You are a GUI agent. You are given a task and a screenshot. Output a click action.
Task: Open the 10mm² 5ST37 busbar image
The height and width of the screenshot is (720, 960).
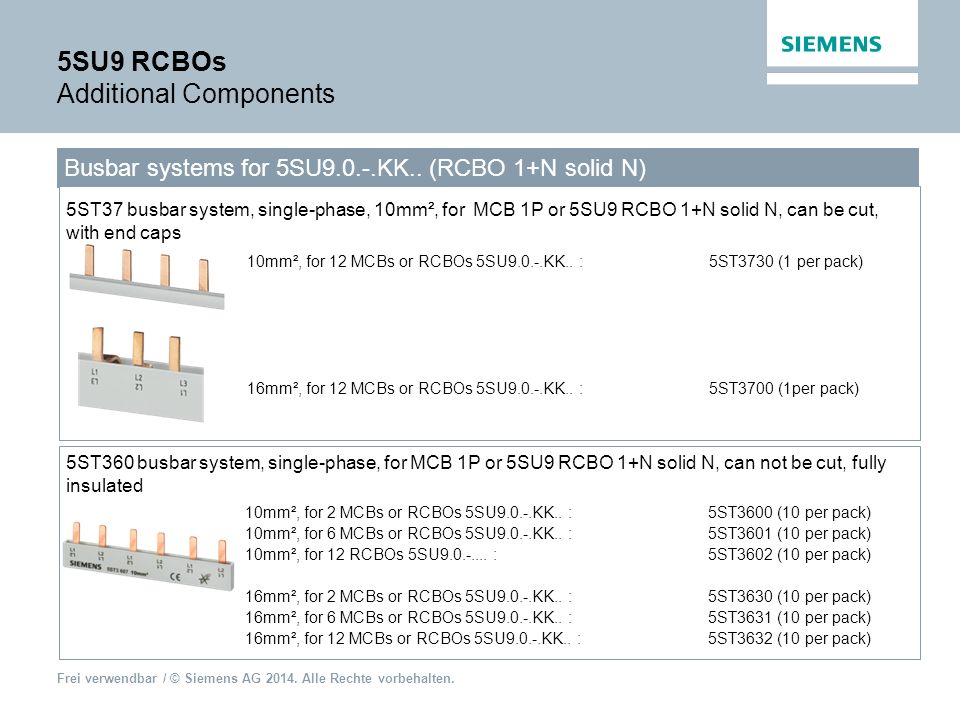(x=147, y=276)
